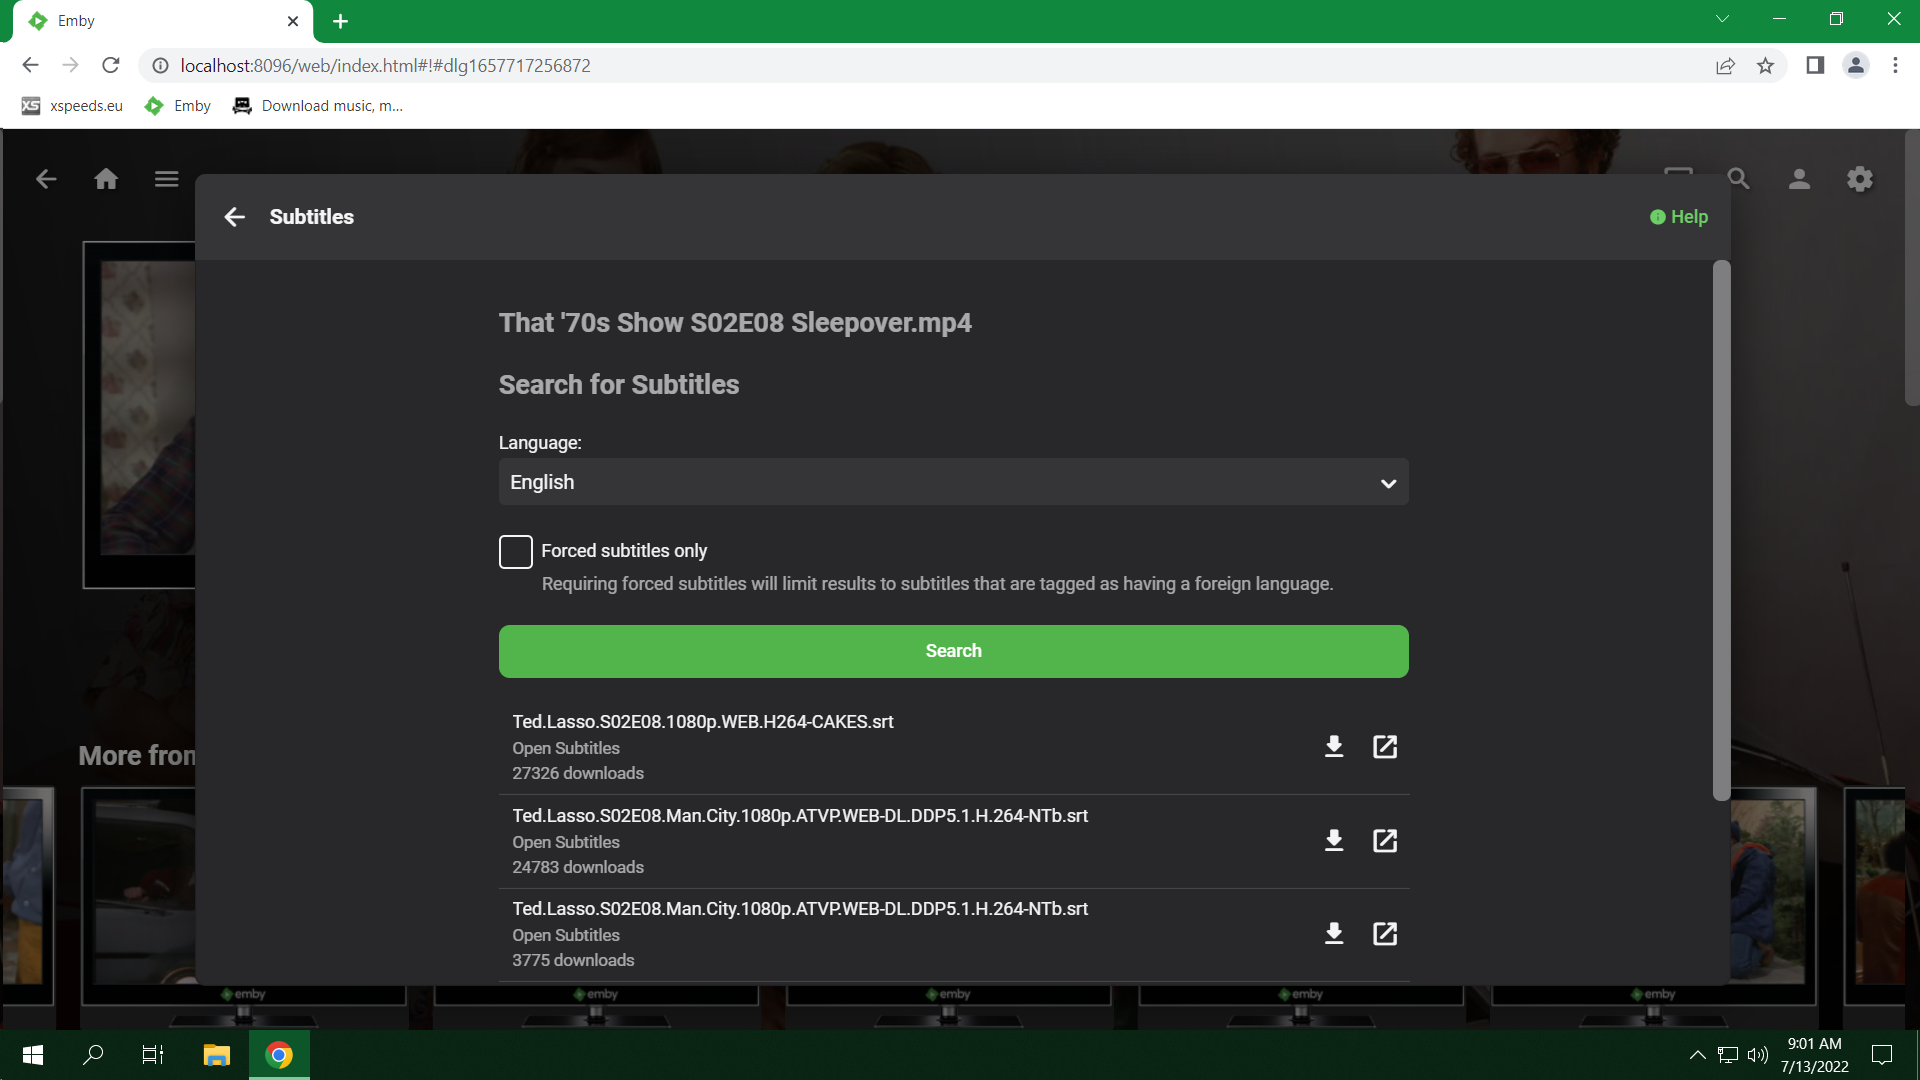
Task: Download the 24783-downloads NTb subtitle
Action: (x=1333, y=841)
